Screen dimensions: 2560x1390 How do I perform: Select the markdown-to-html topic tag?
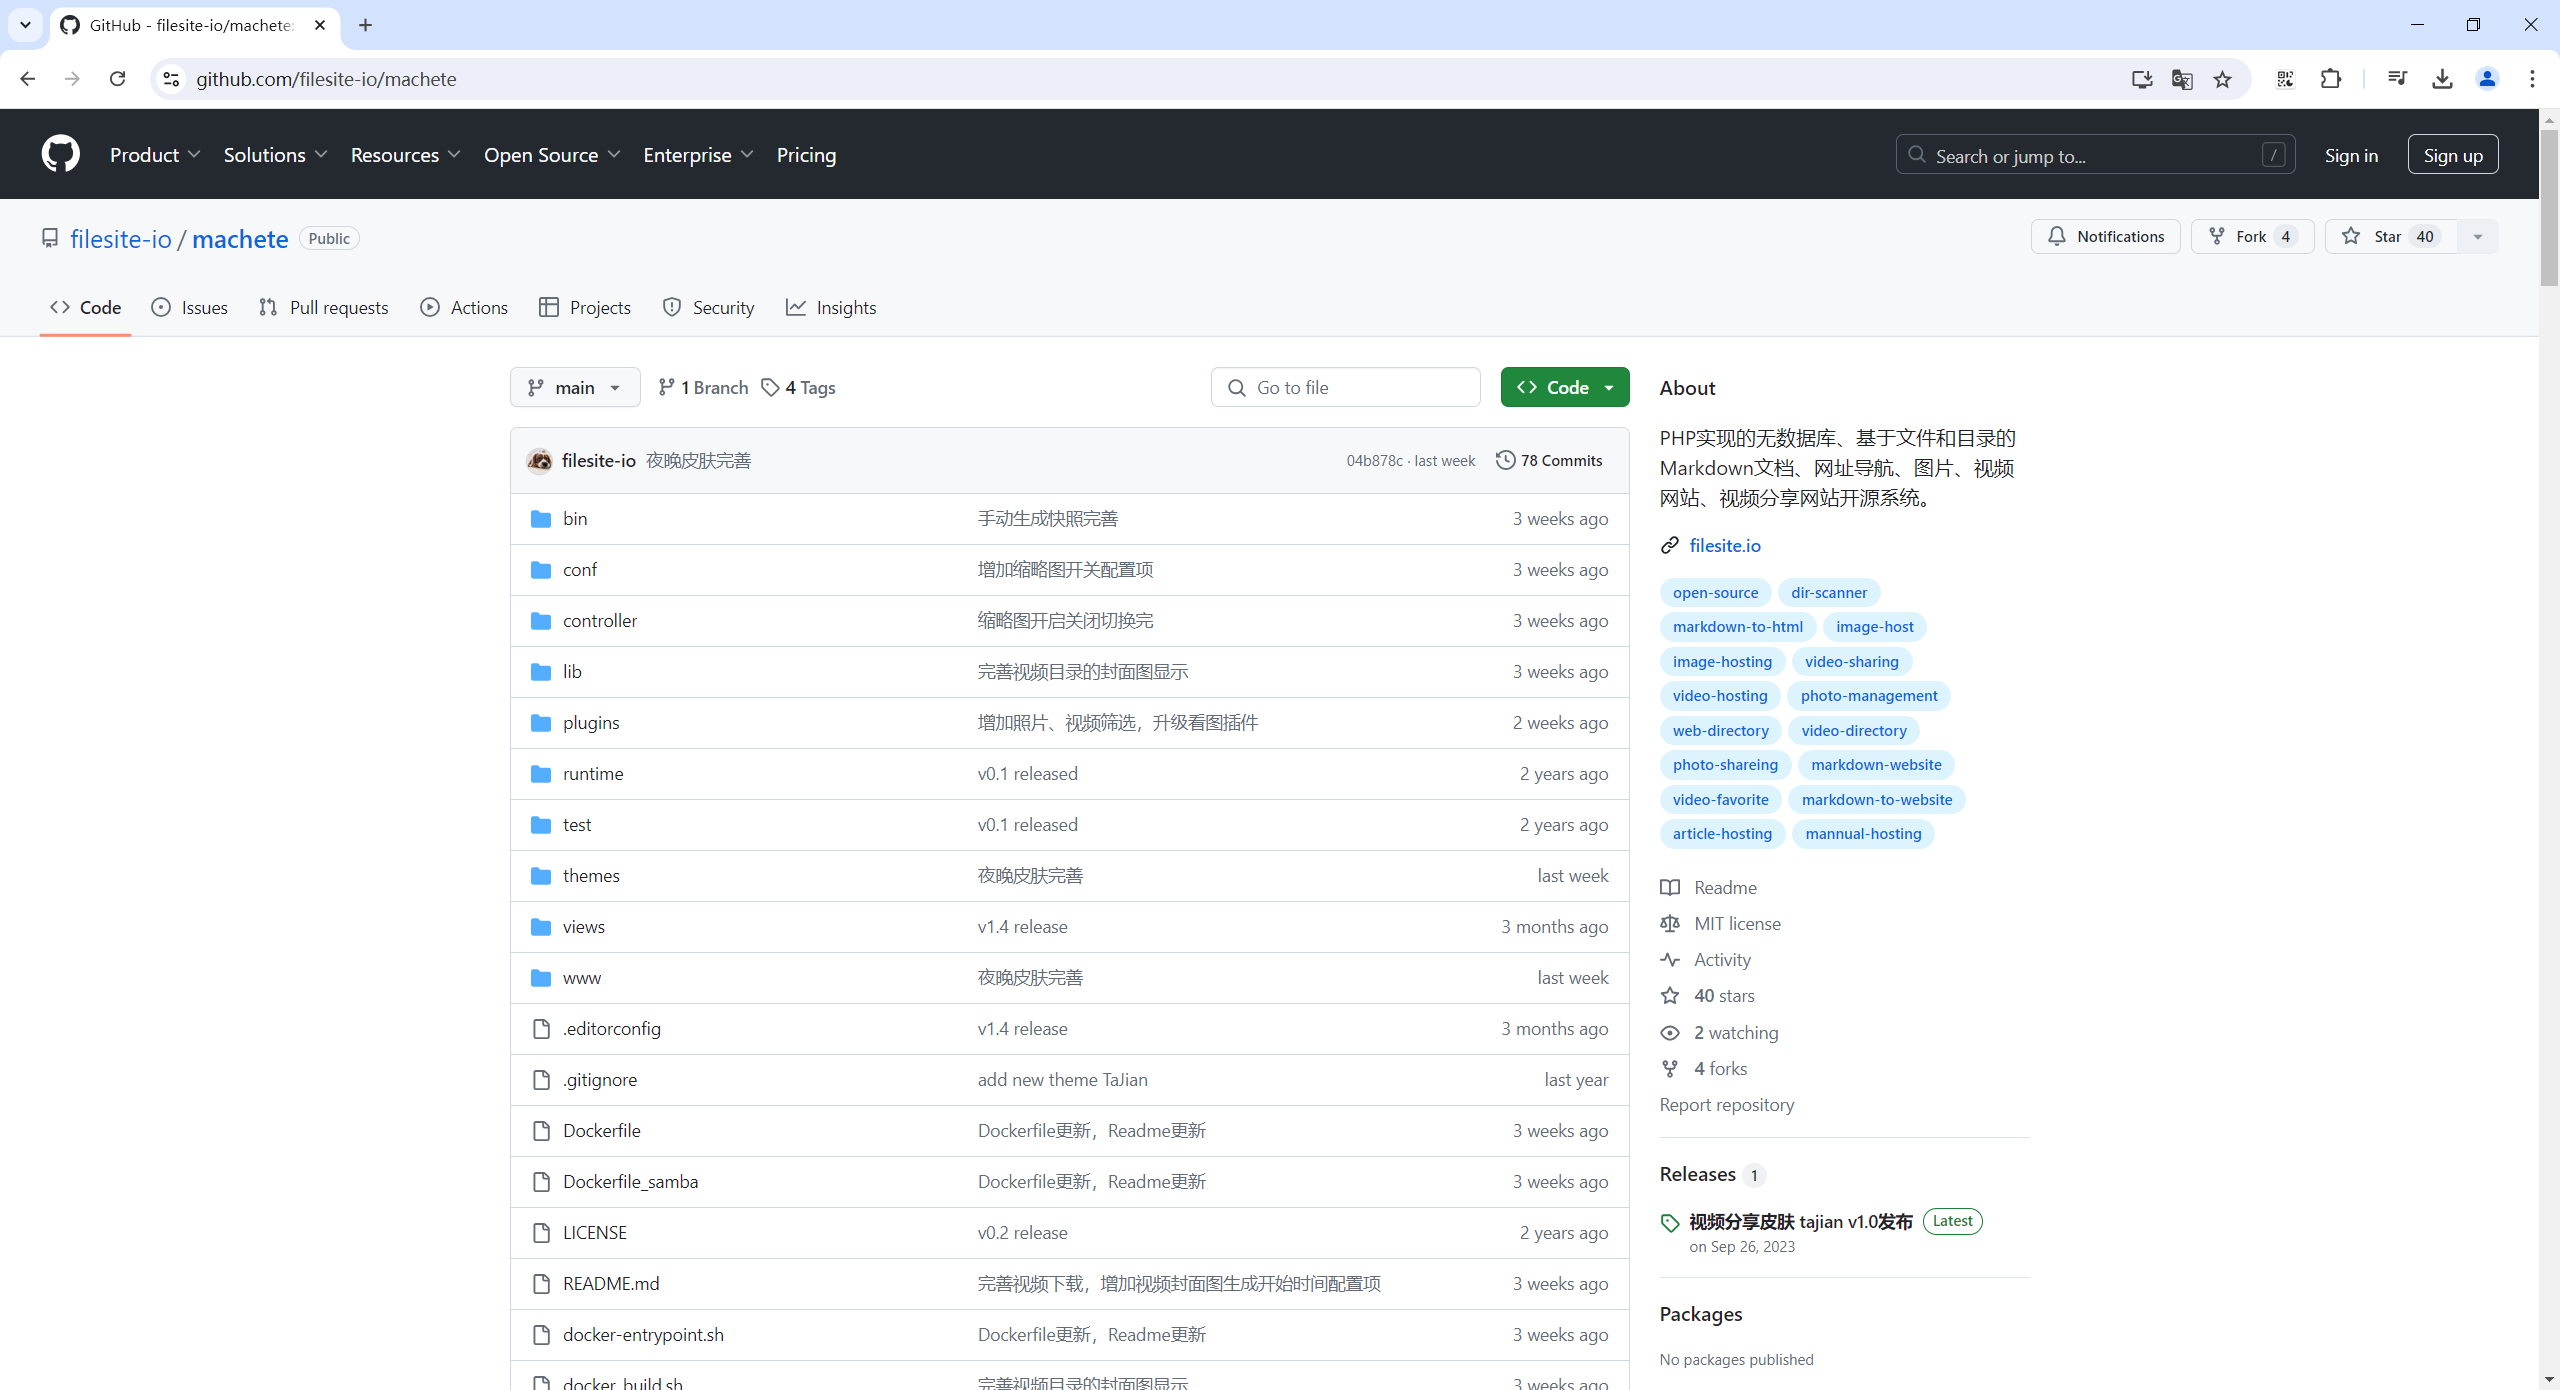click(1737, 627)
